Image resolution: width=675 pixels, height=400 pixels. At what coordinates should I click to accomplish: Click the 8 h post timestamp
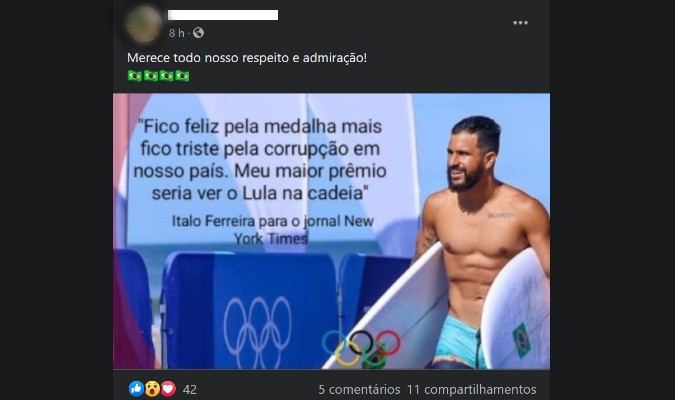176,33
